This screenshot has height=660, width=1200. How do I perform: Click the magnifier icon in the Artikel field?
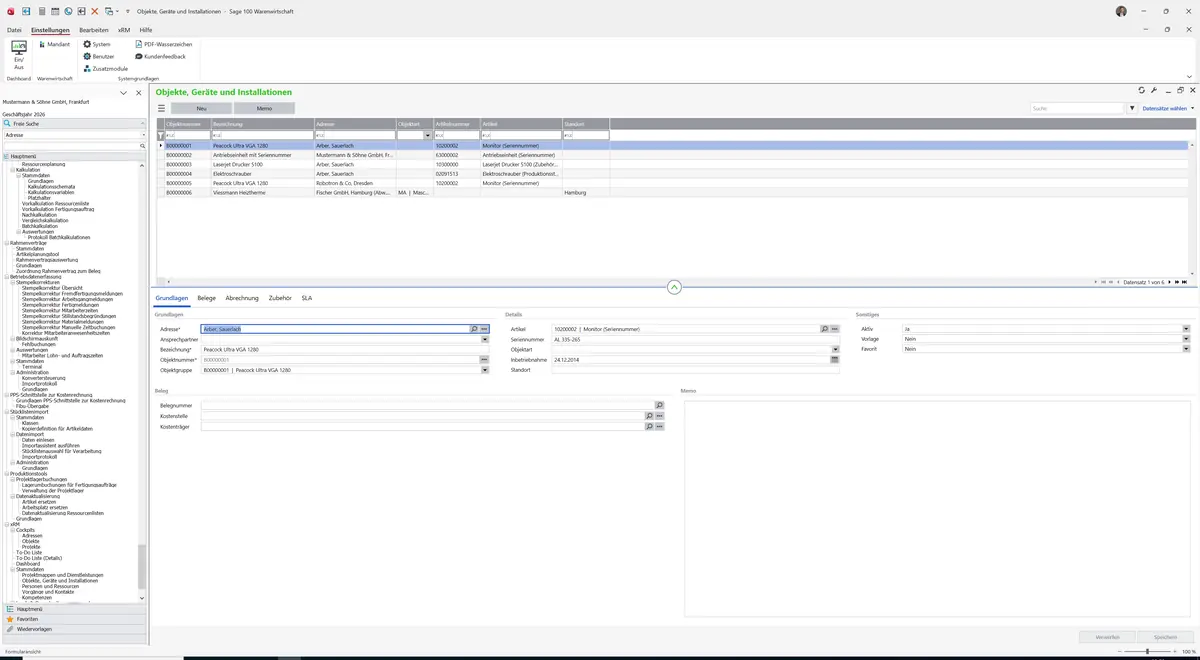pyautogui.click(x=824, y=329)
